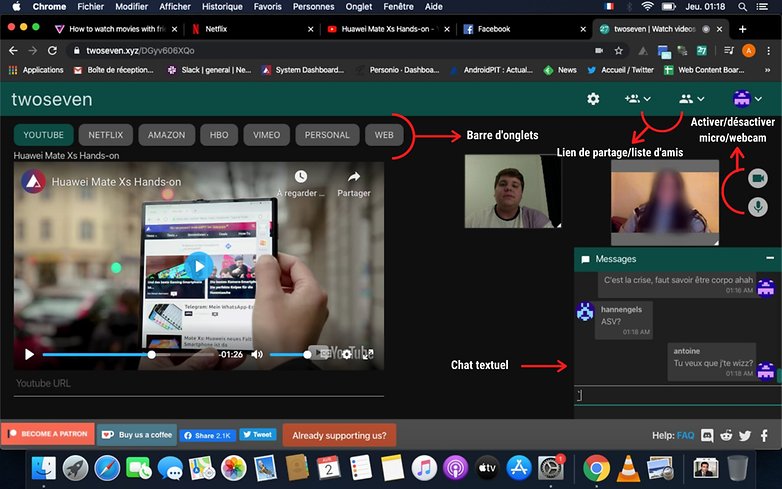This screenshot has height=489, width=782.
Task: Click the Facebook Share 2.1K button
Action: 207,435
